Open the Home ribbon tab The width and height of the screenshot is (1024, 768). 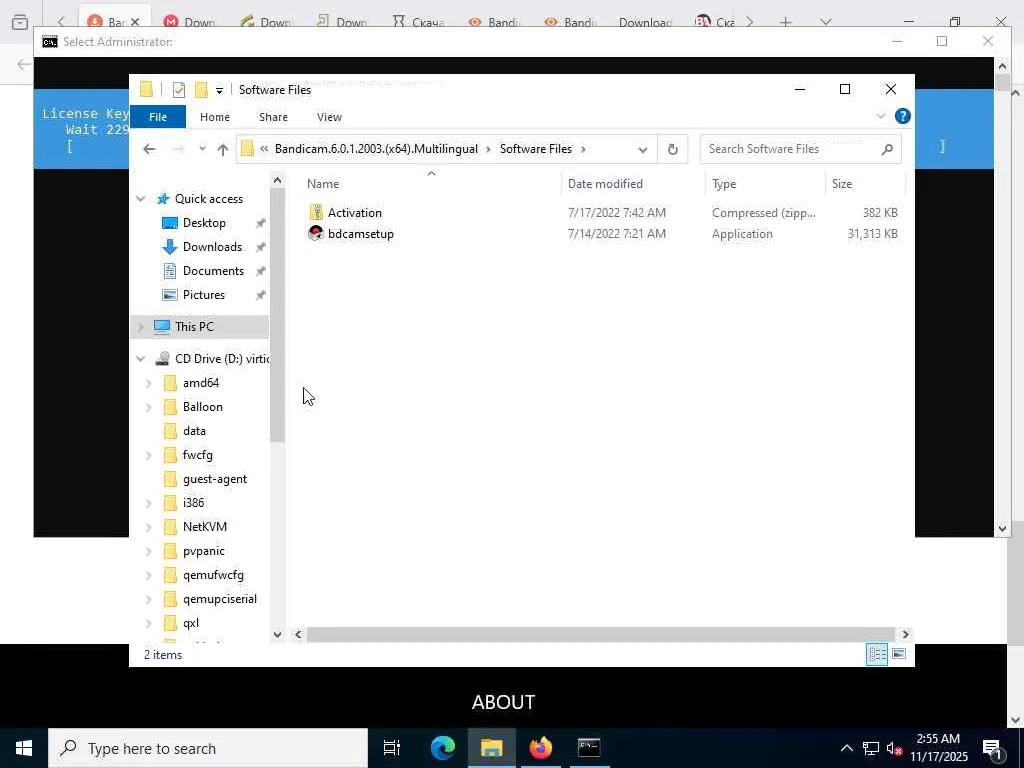tap(215, 117)
